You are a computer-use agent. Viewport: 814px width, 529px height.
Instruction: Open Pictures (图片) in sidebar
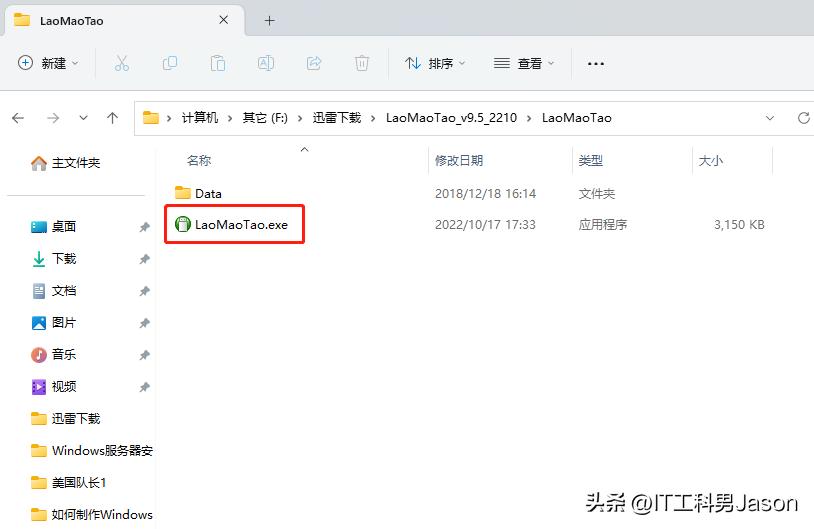[53, 323]
